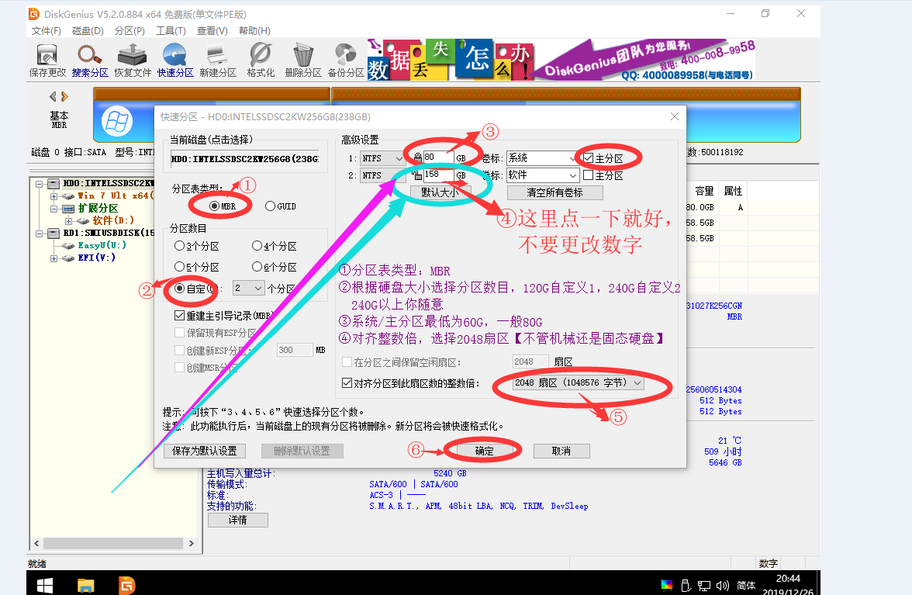Open the Windows Start menu

[44, 584]
